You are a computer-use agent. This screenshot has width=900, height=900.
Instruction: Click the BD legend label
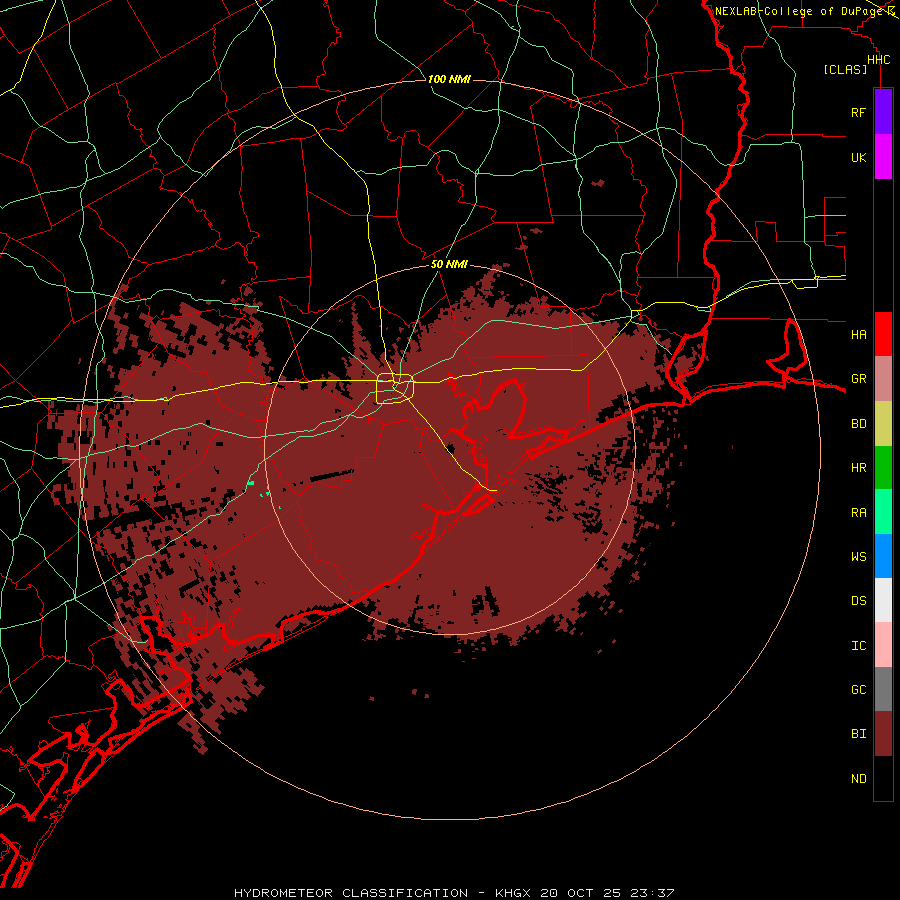click(859, 424)
